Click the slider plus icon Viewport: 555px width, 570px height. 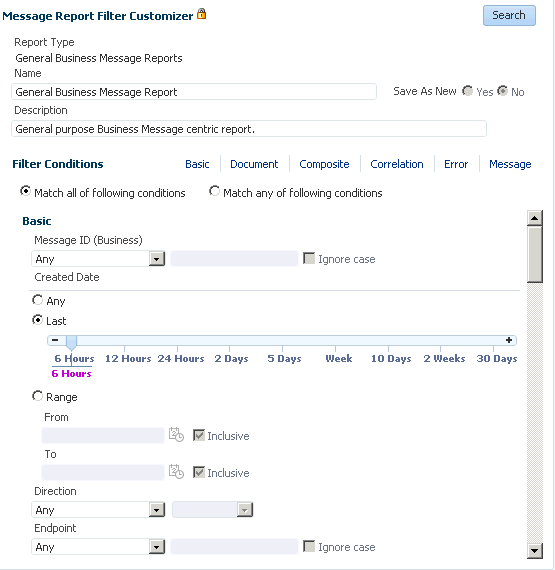click(x=509, y=340)
